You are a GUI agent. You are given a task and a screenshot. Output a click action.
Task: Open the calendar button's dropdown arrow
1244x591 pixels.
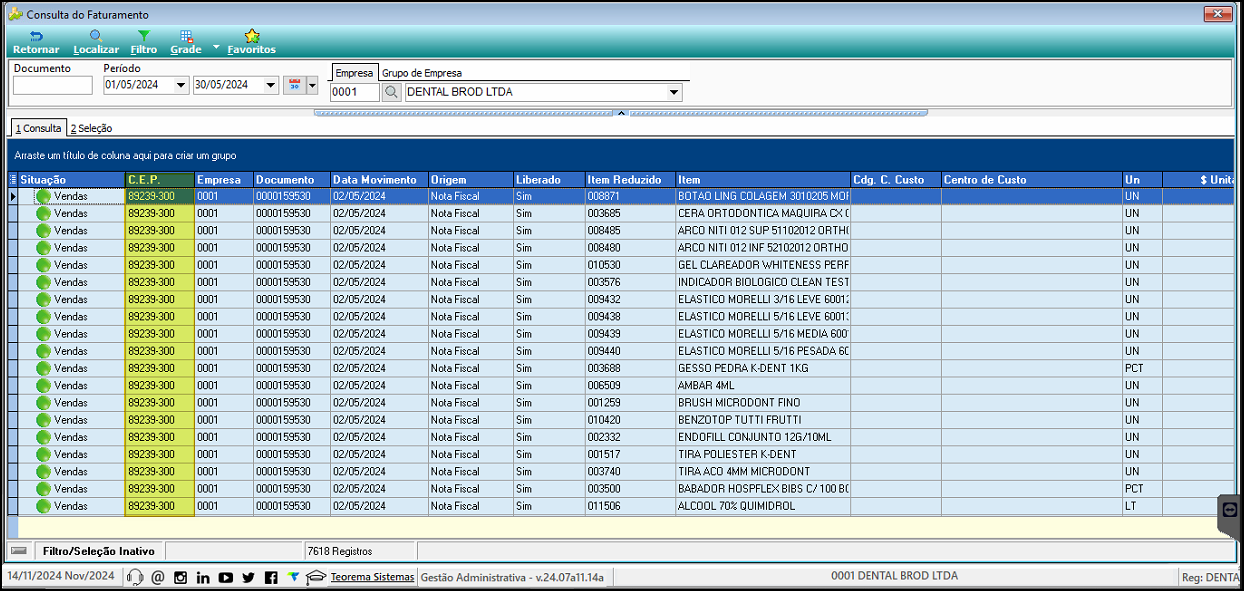[312, 85]
